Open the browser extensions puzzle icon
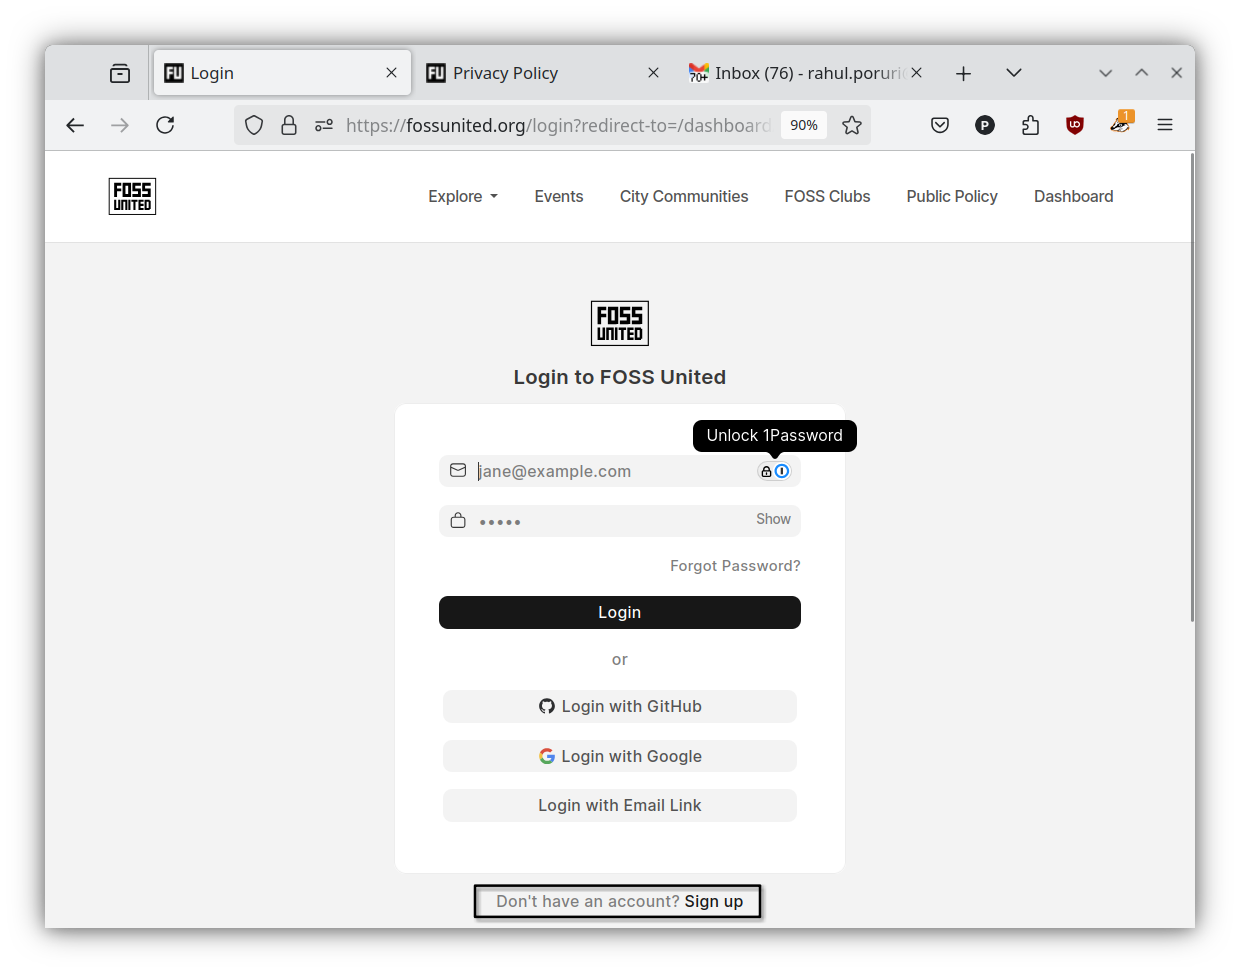The image size is (1240, 973). (x=1030, y=125)
